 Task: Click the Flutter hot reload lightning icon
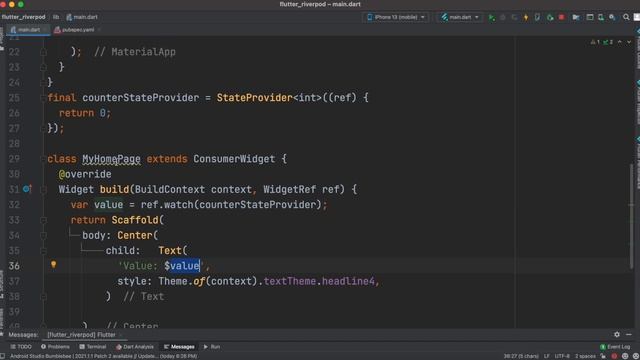tap(526, 17)
